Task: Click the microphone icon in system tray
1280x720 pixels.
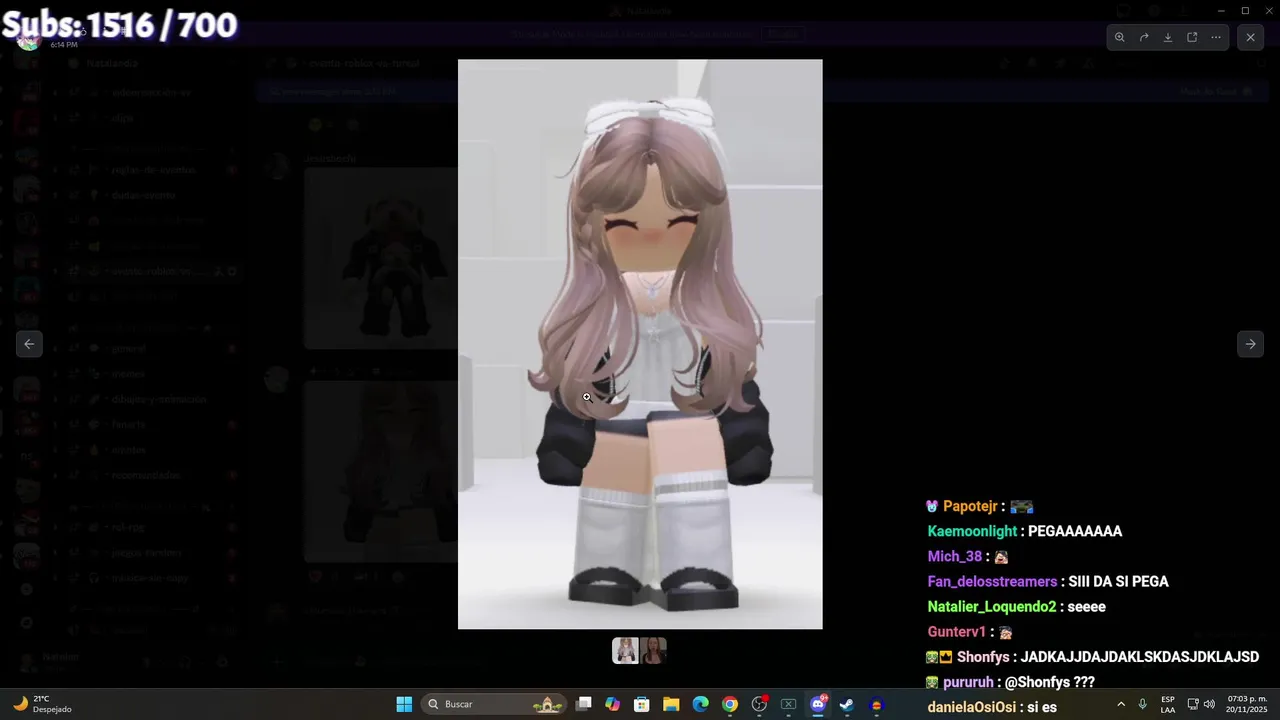Action: (x=1142, y=704)
